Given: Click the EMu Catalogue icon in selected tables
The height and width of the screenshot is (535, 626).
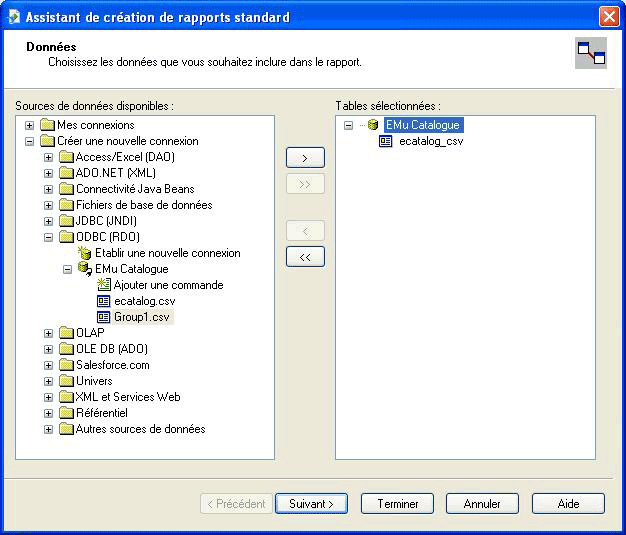Looking at the screenshot, I should click(x=373, y=125).
